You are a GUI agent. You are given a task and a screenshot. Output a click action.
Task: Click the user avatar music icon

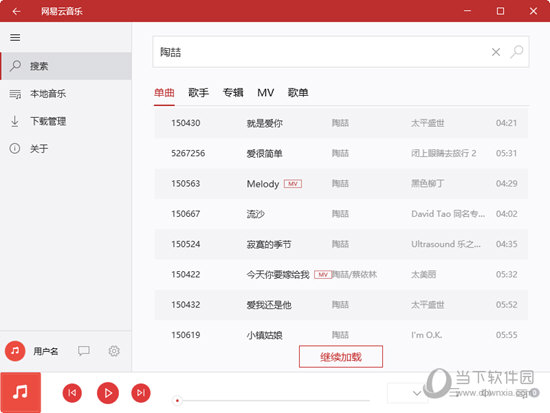[x=15, y=351]
